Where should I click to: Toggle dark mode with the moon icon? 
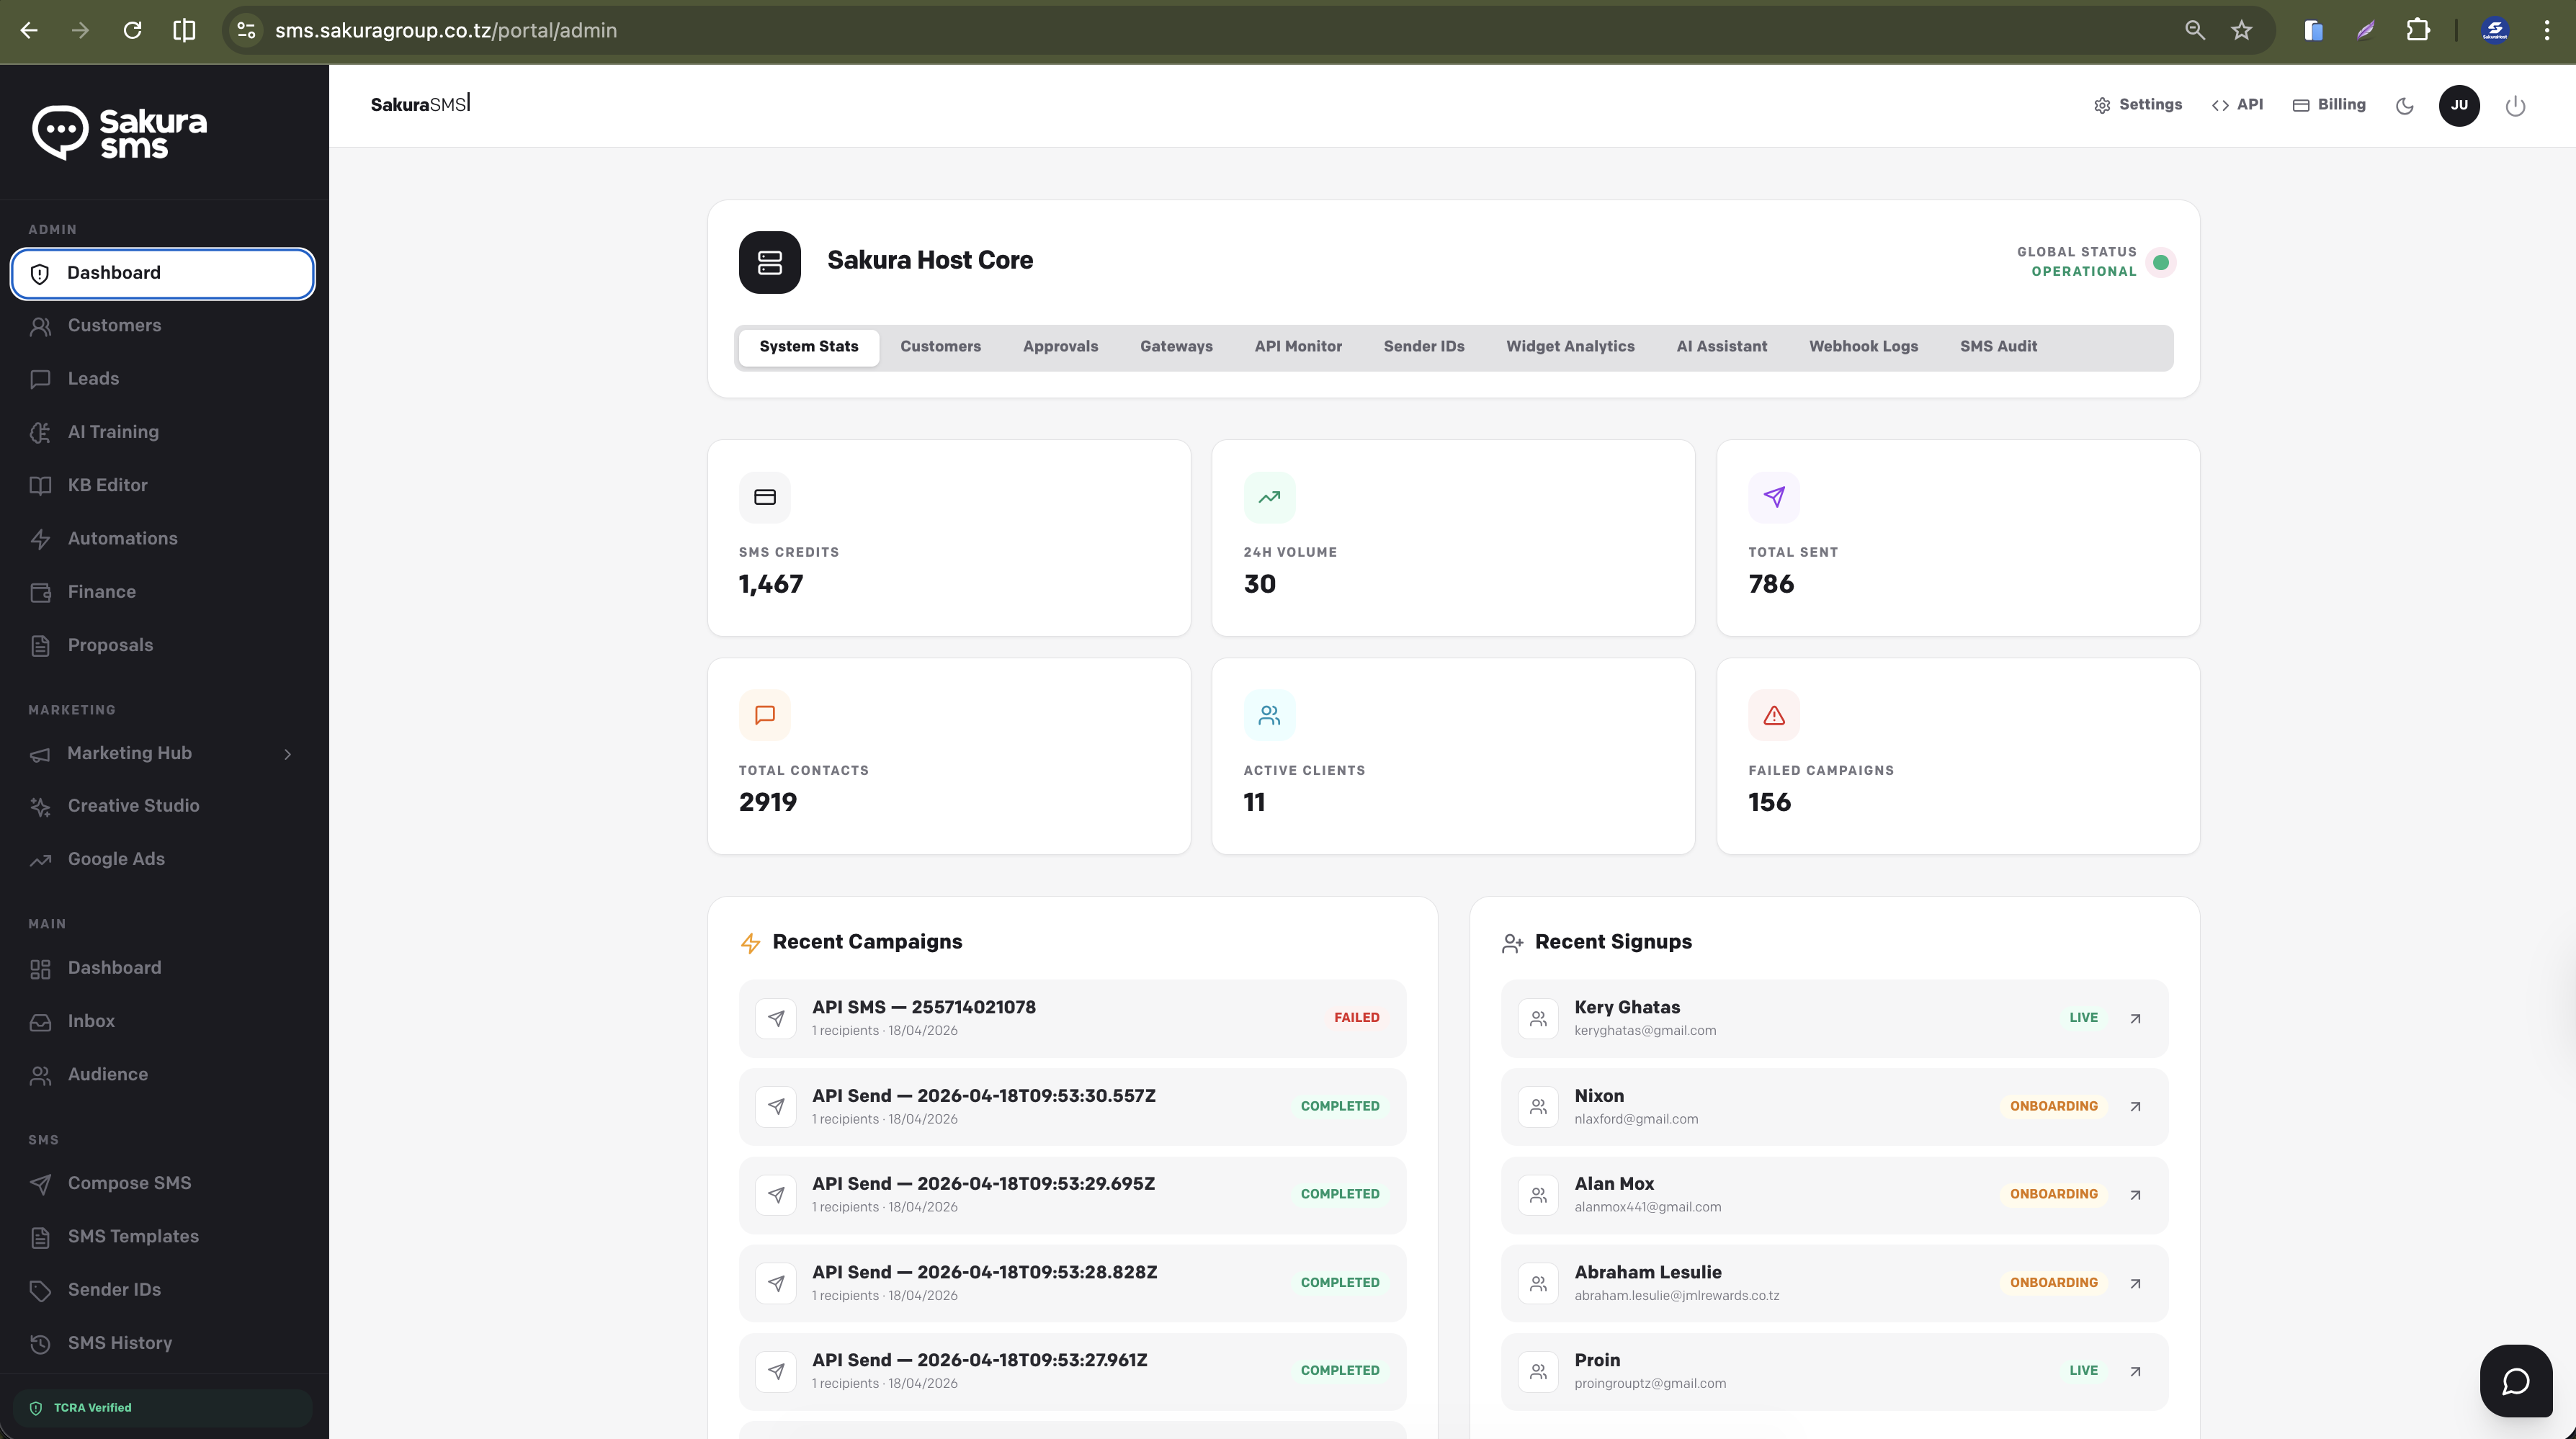pos(2404,105)
